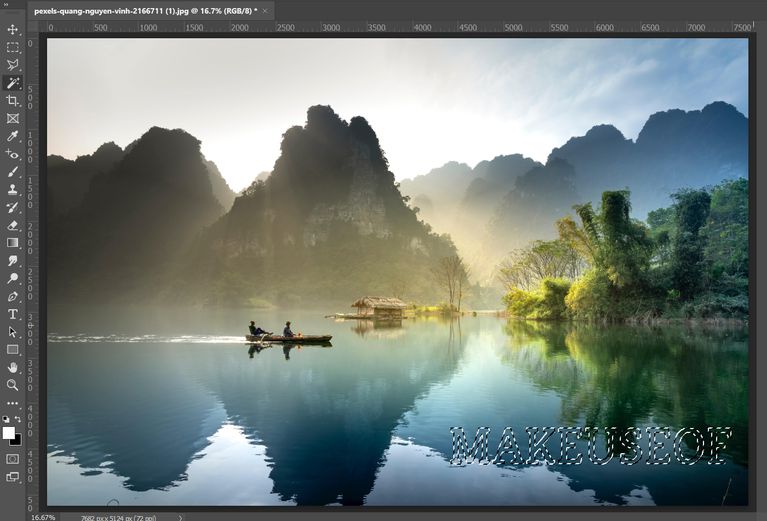Select the Brush tool

pos(13,172)
